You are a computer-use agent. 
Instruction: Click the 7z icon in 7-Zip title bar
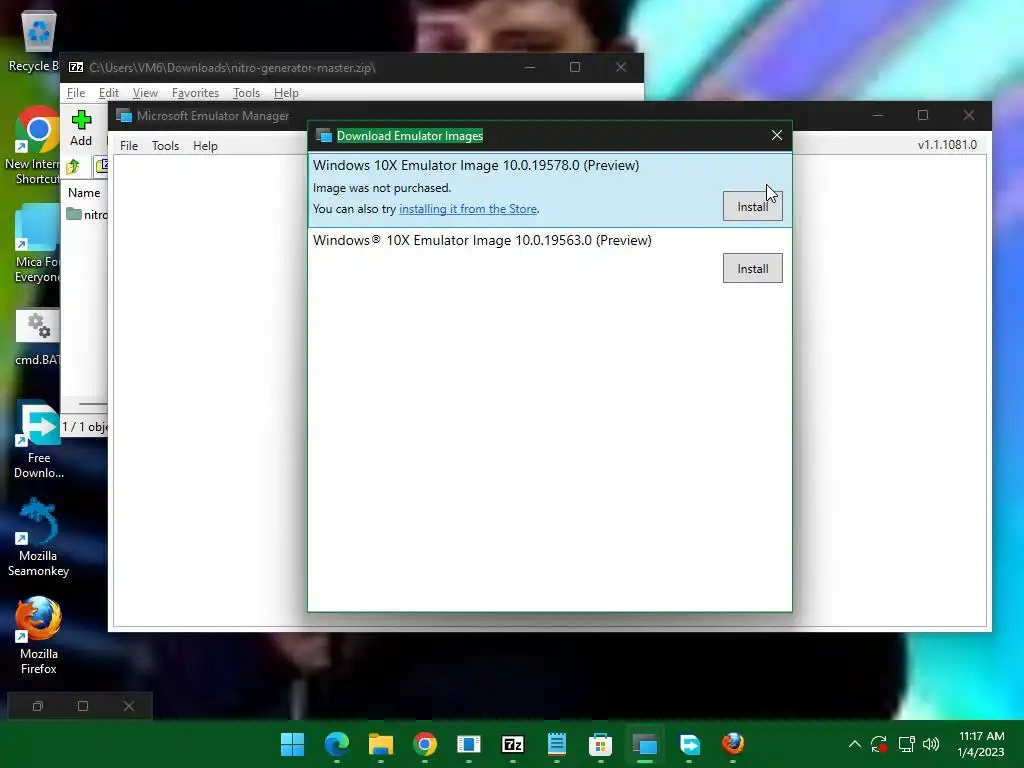pyautogui.click(x=76, y=67)
